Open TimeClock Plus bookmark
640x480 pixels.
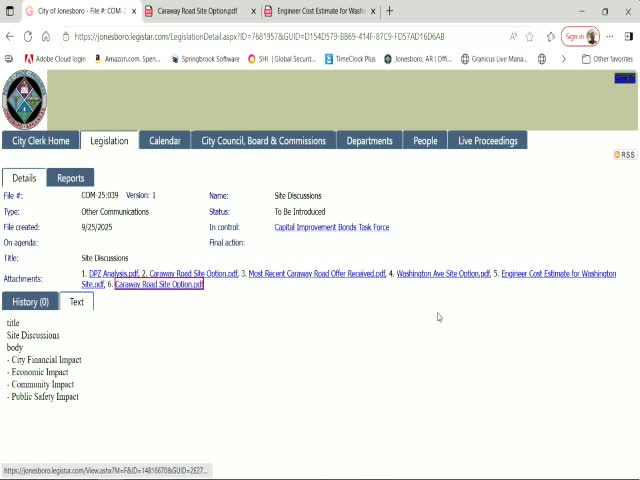350,59
